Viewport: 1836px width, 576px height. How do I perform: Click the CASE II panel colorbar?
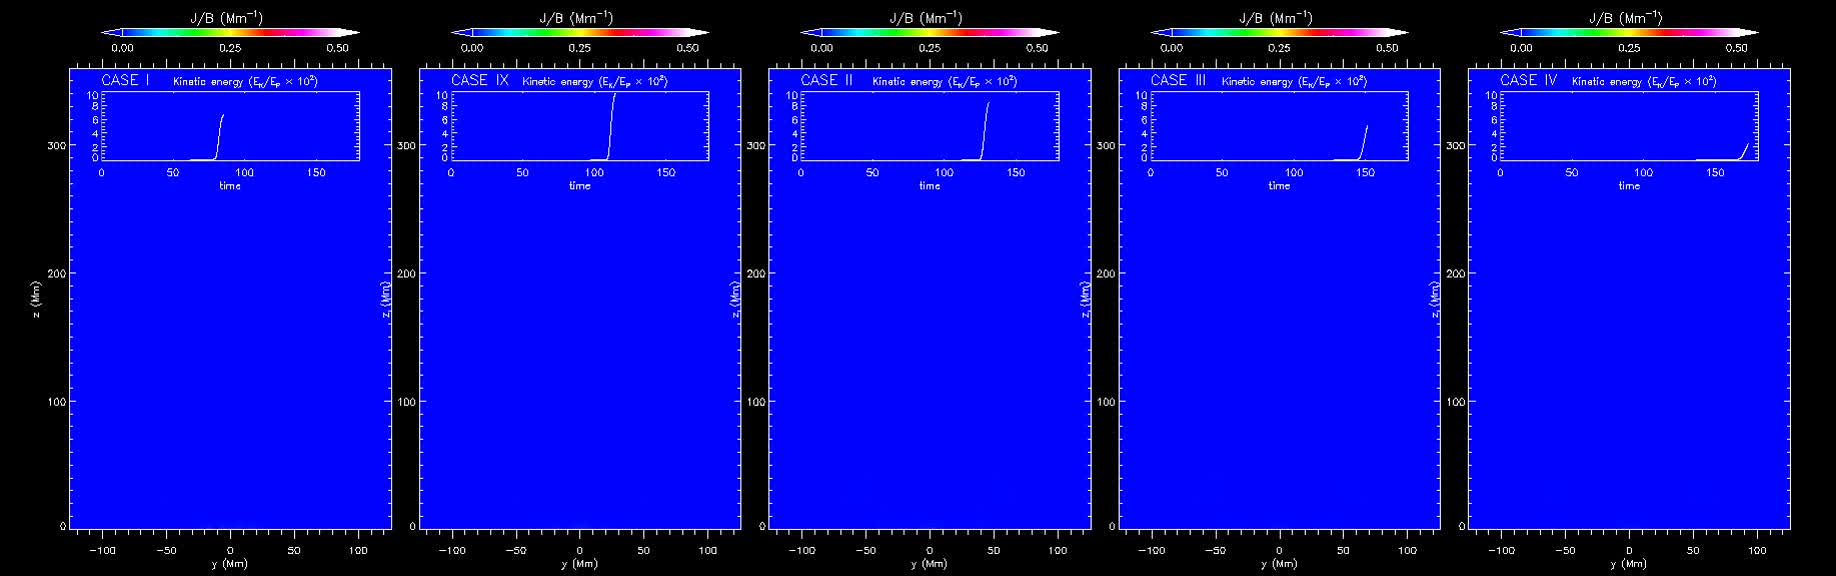929,32
